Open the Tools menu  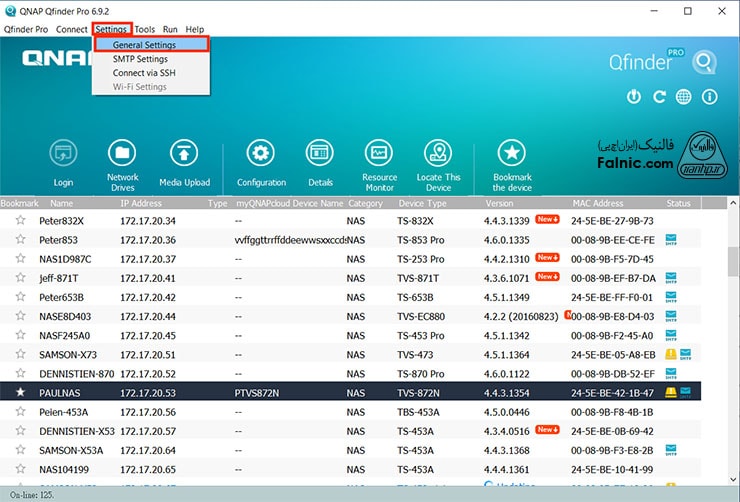145,30
